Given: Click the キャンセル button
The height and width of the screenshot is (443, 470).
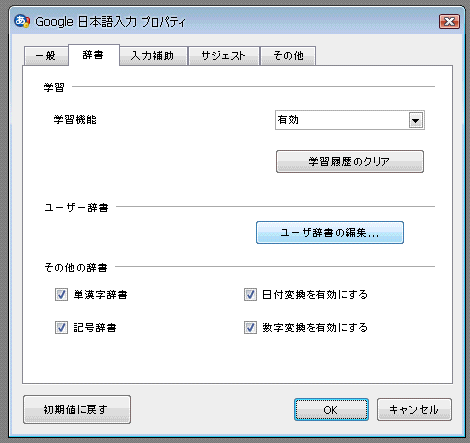Looking at the screenshot, I should [414, 410].
